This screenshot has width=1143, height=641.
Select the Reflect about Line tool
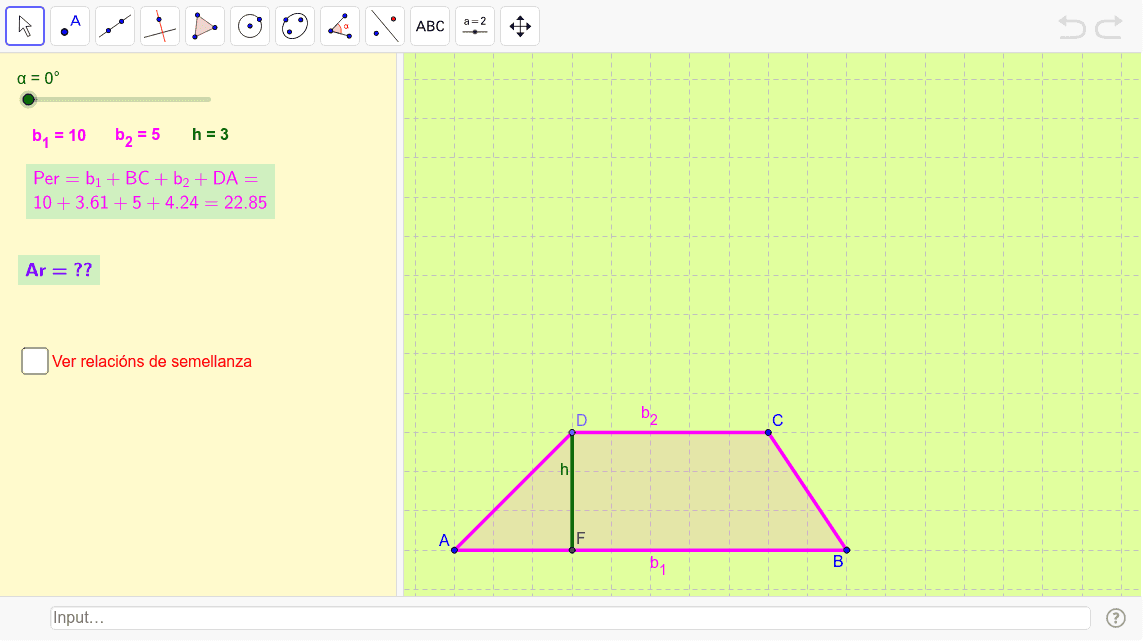tap(385, 26)
